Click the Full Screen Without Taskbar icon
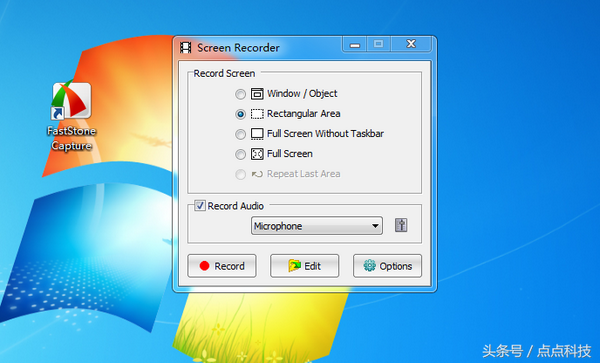The height and width of the screenshot is (363, 600). tap(257, 134)
